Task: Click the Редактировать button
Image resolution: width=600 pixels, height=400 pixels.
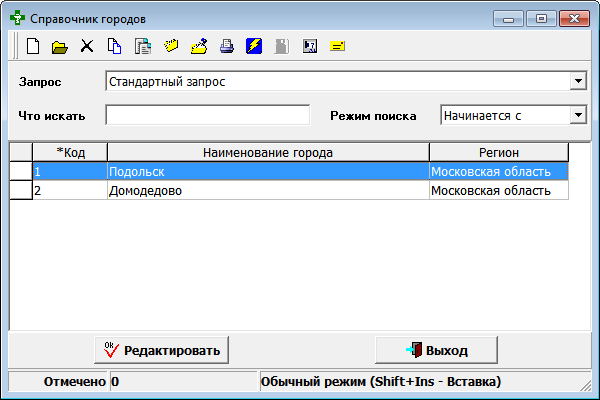Action: point(161,350)
